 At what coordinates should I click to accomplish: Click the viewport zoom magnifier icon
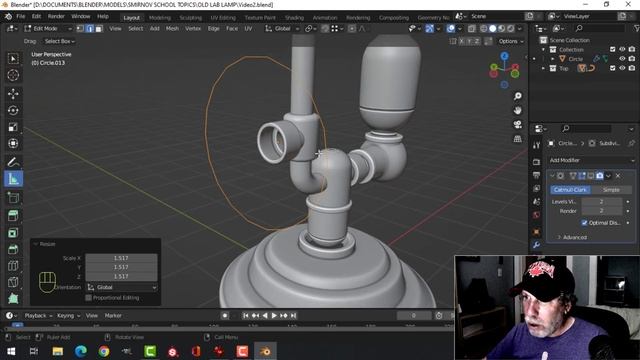518,96
